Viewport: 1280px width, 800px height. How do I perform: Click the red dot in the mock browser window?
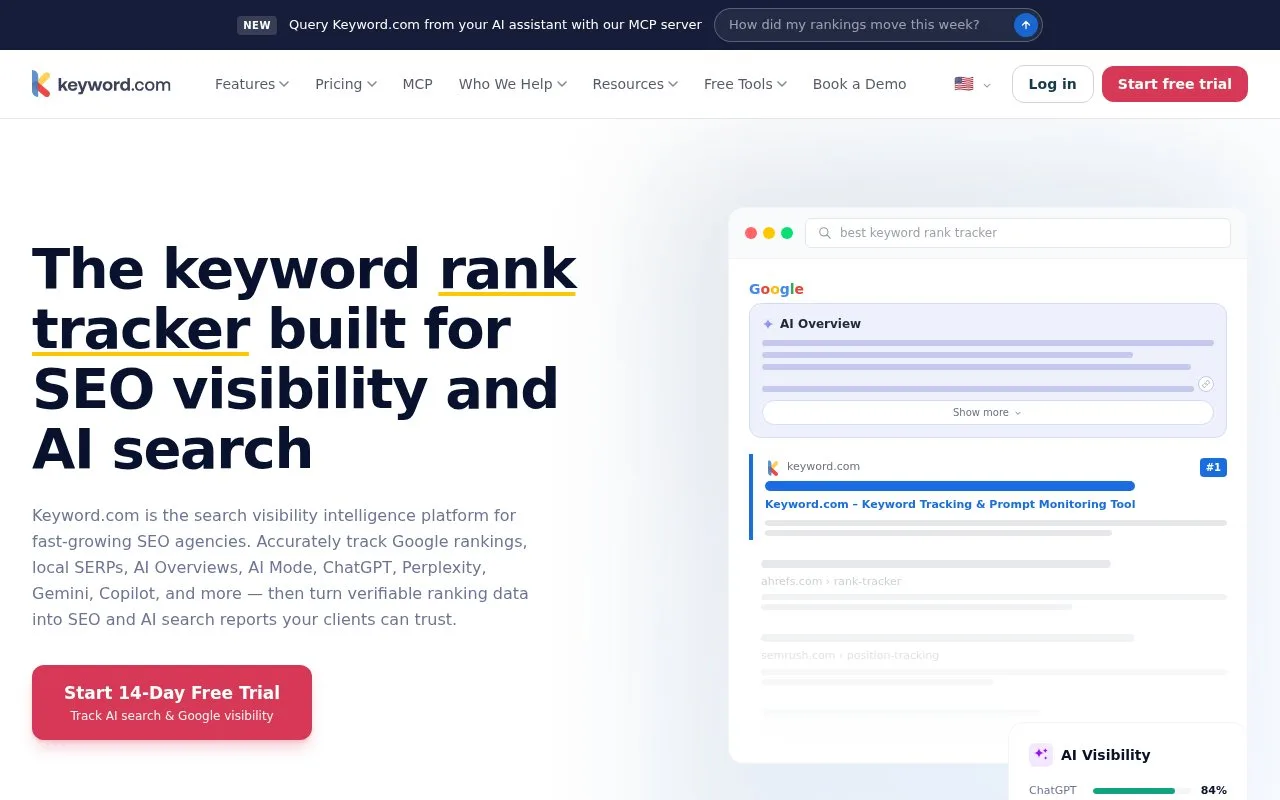point(751,233)
